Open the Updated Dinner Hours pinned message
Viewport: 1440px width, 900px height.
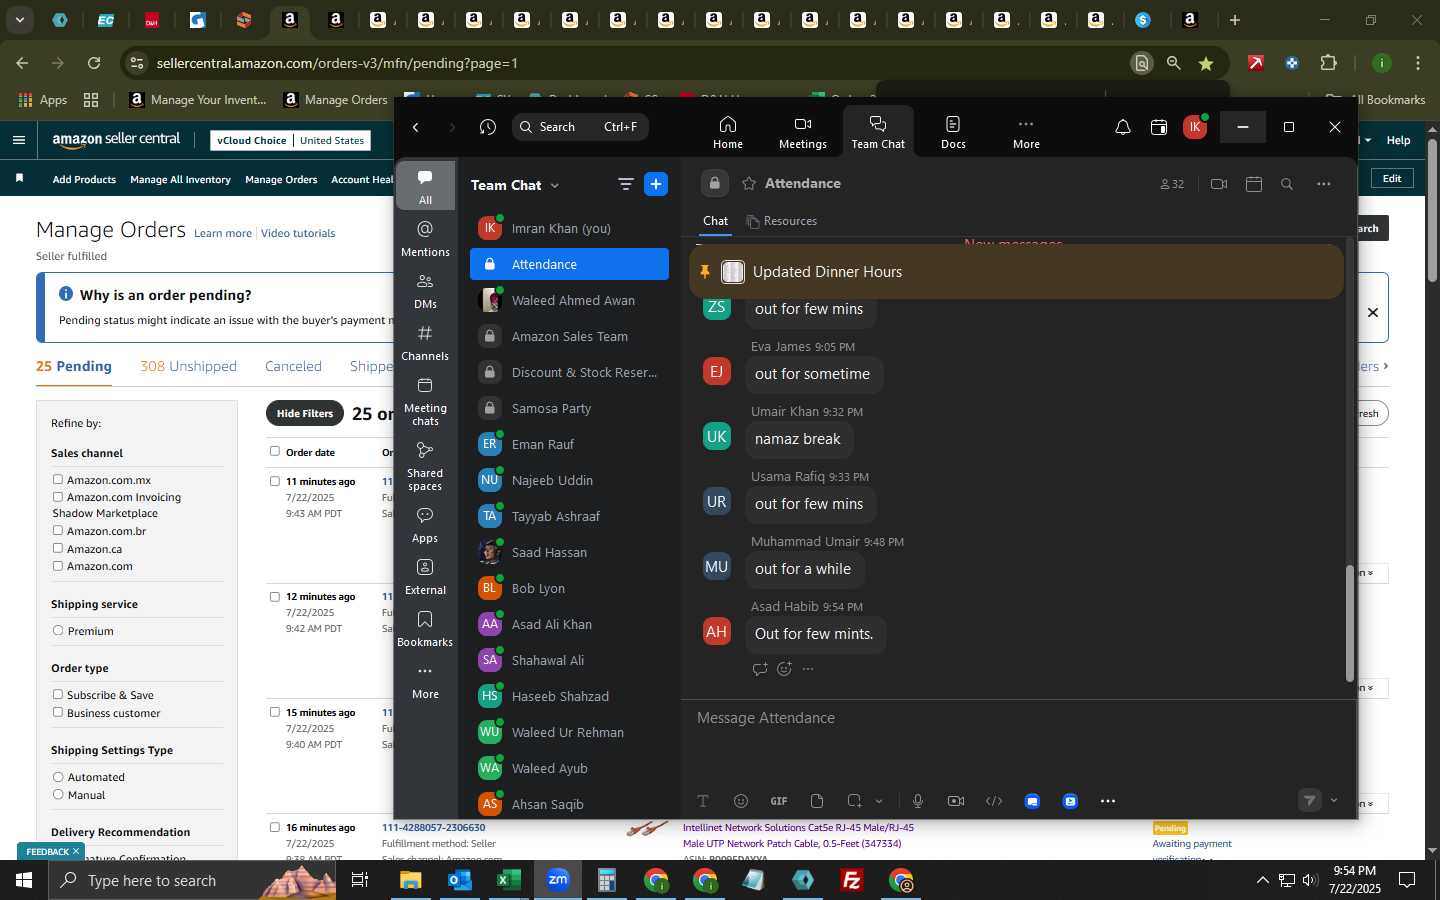(1016, 272)
